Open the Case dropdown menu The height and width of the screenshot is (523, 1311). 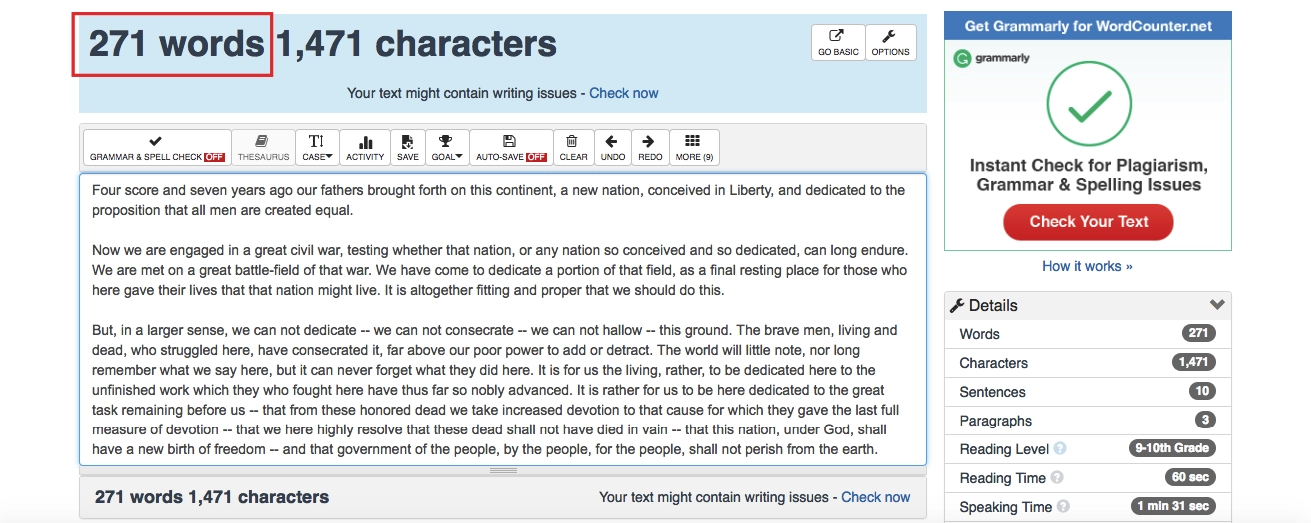(x=317, y=148)
